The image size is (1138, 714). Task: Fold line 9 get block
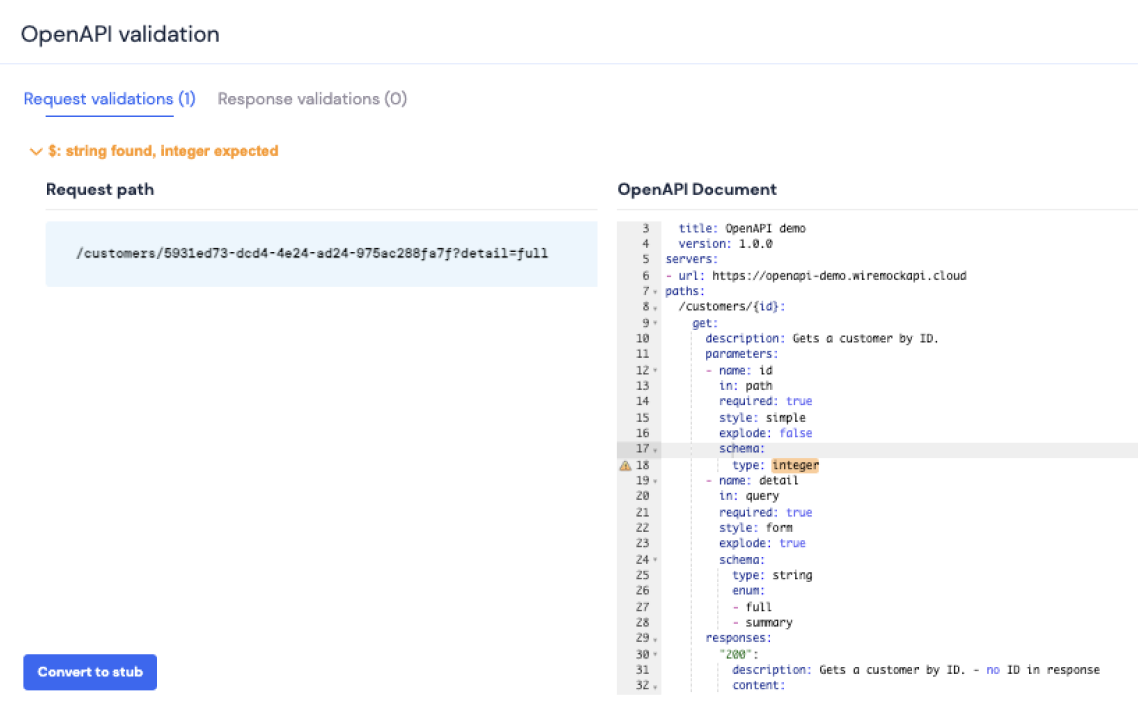655,324
